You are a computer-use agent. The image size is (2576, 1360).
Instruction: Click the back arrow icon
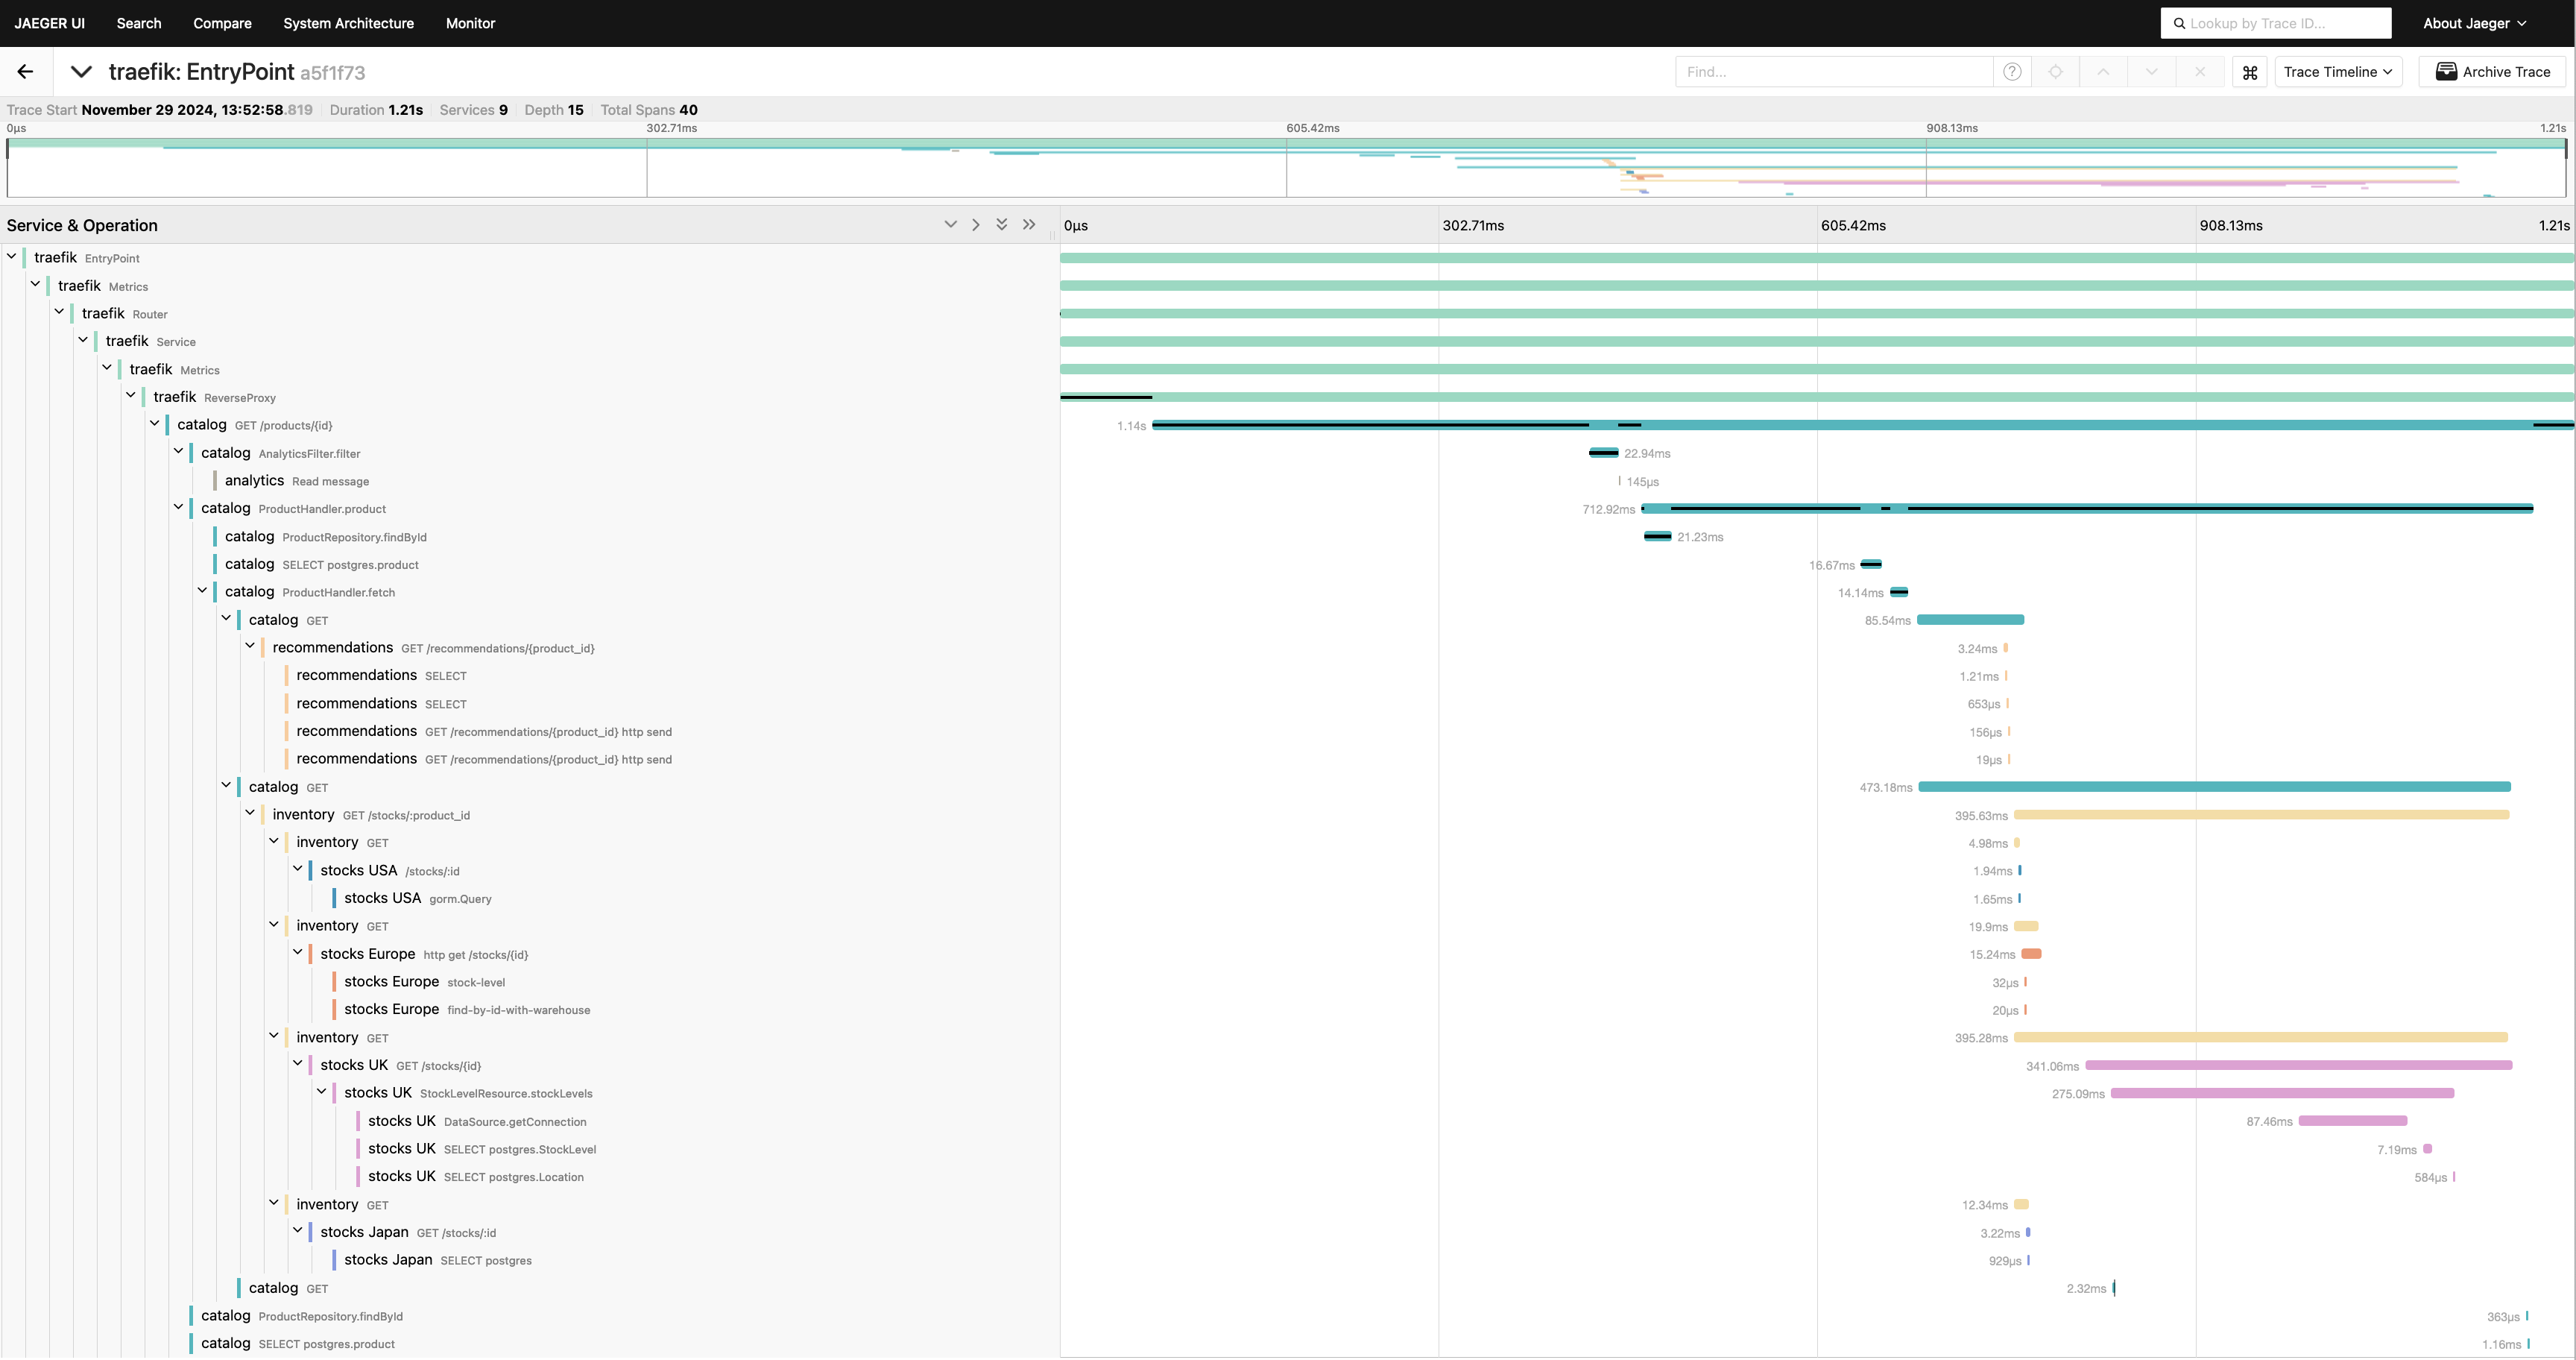click(x=26, y=72)
